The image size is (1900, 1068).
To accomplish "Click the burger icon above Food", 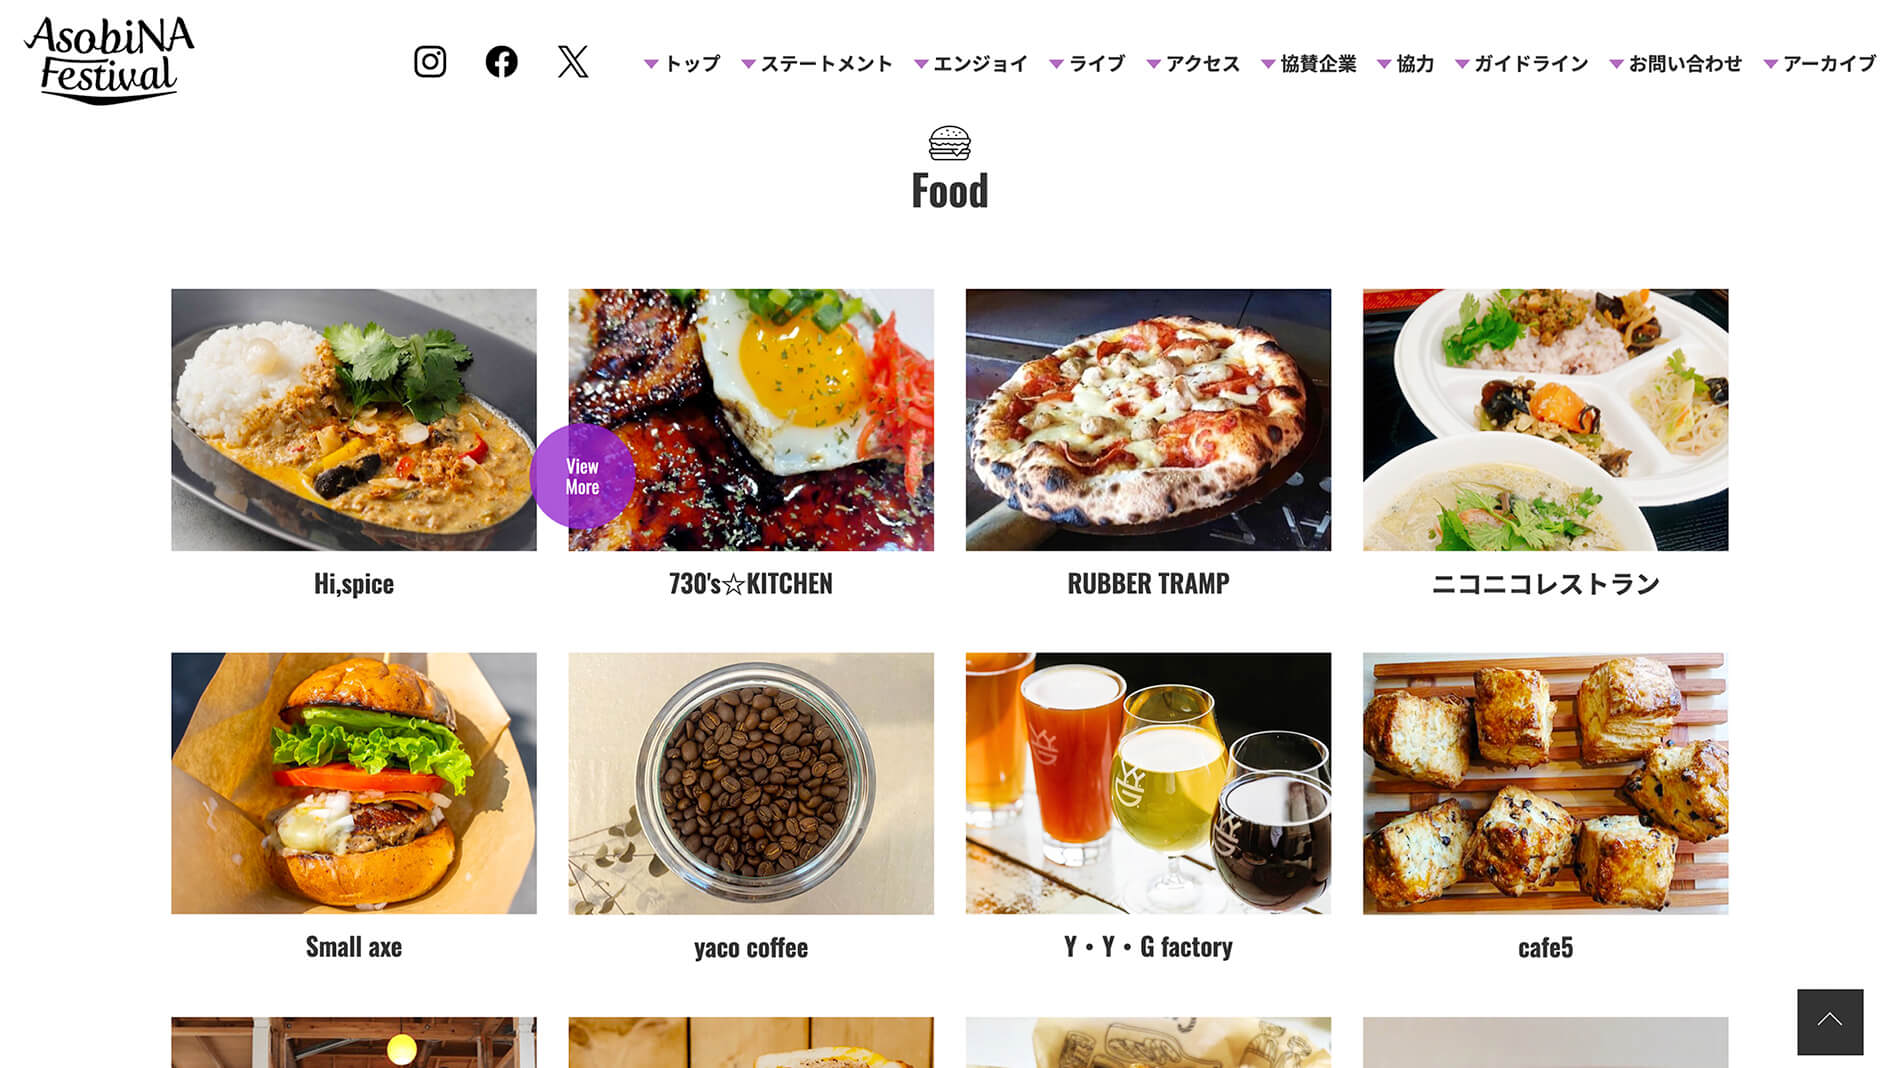I will tap(949, 143).
